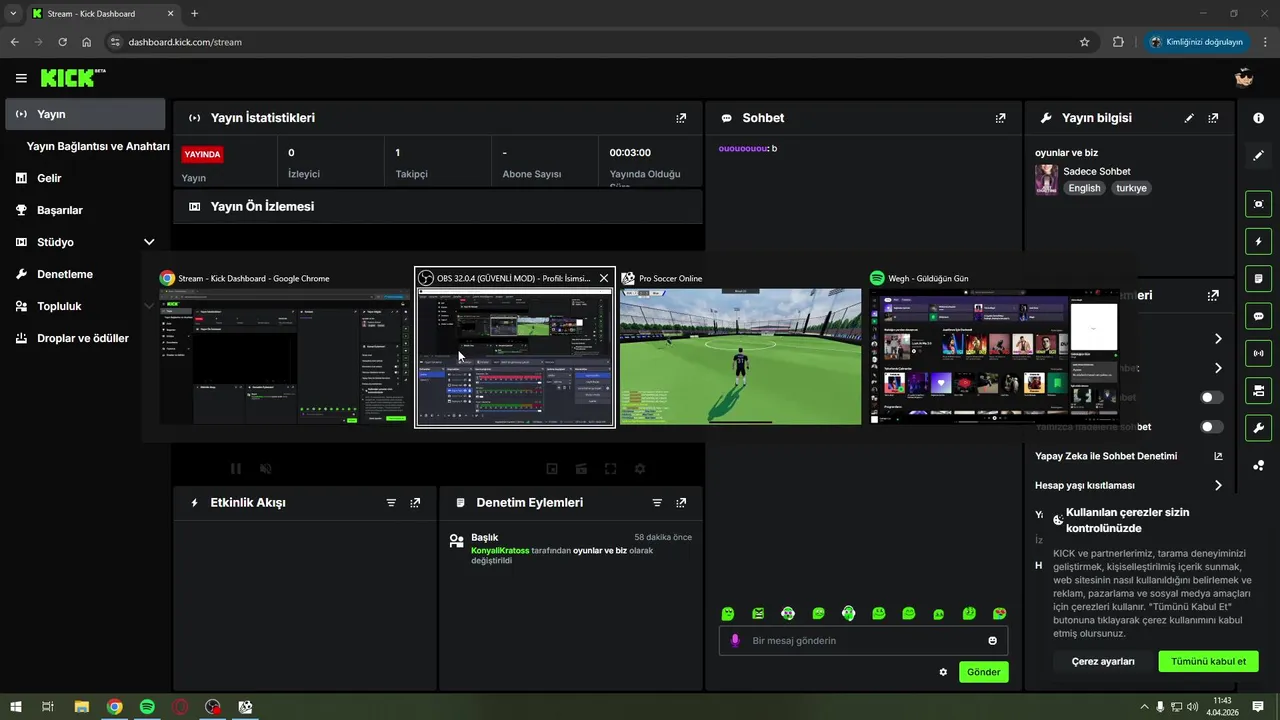Open Yapay Zeka ile Sohbet Denetimi external link icon
The image size is (1280, 720).
pos(1218,456)
